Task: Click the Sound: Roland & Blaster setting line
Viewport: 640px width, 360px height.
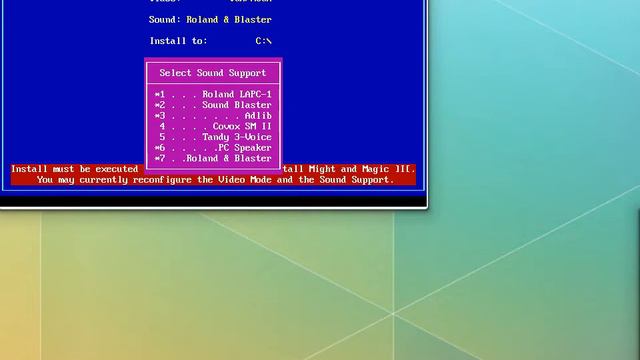Action: [210, 20]
